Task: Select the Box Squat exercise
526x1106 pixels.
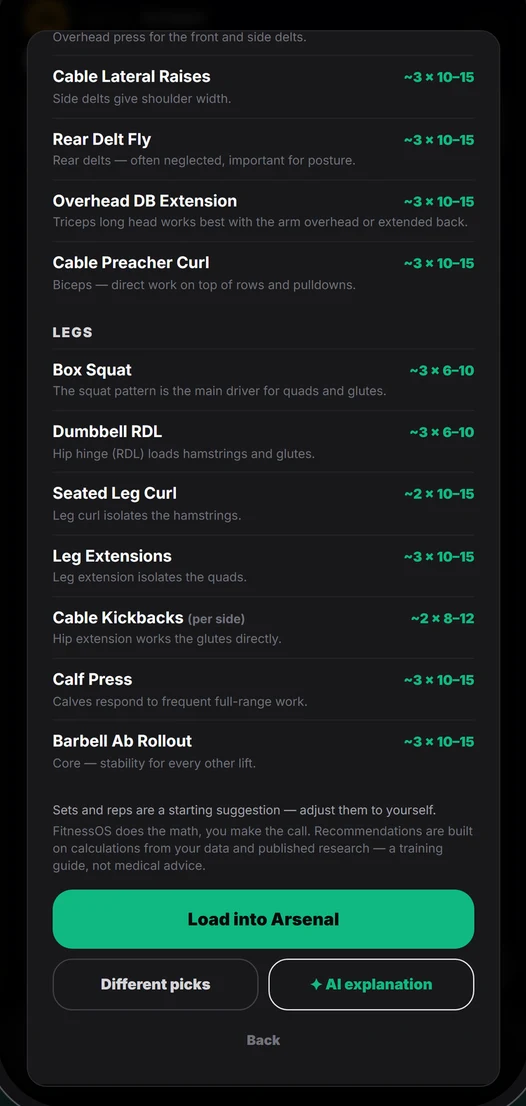Action: tap(263, 379)
